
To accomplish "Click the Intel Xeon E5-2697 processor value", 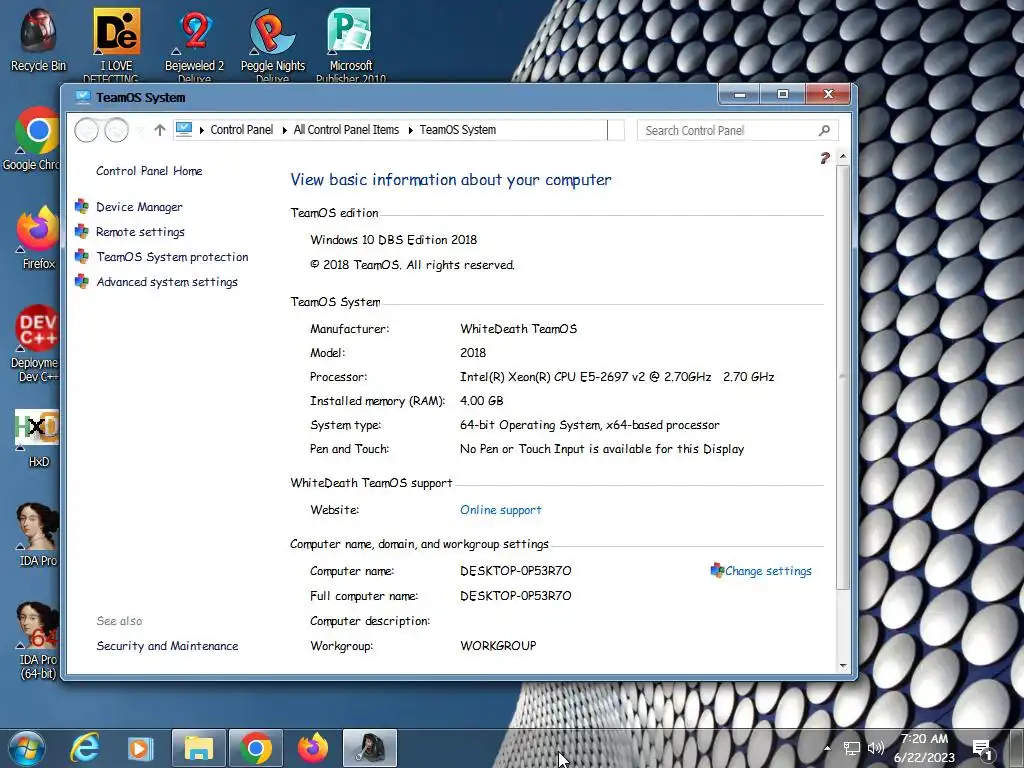I will click(x=617, y=377).
